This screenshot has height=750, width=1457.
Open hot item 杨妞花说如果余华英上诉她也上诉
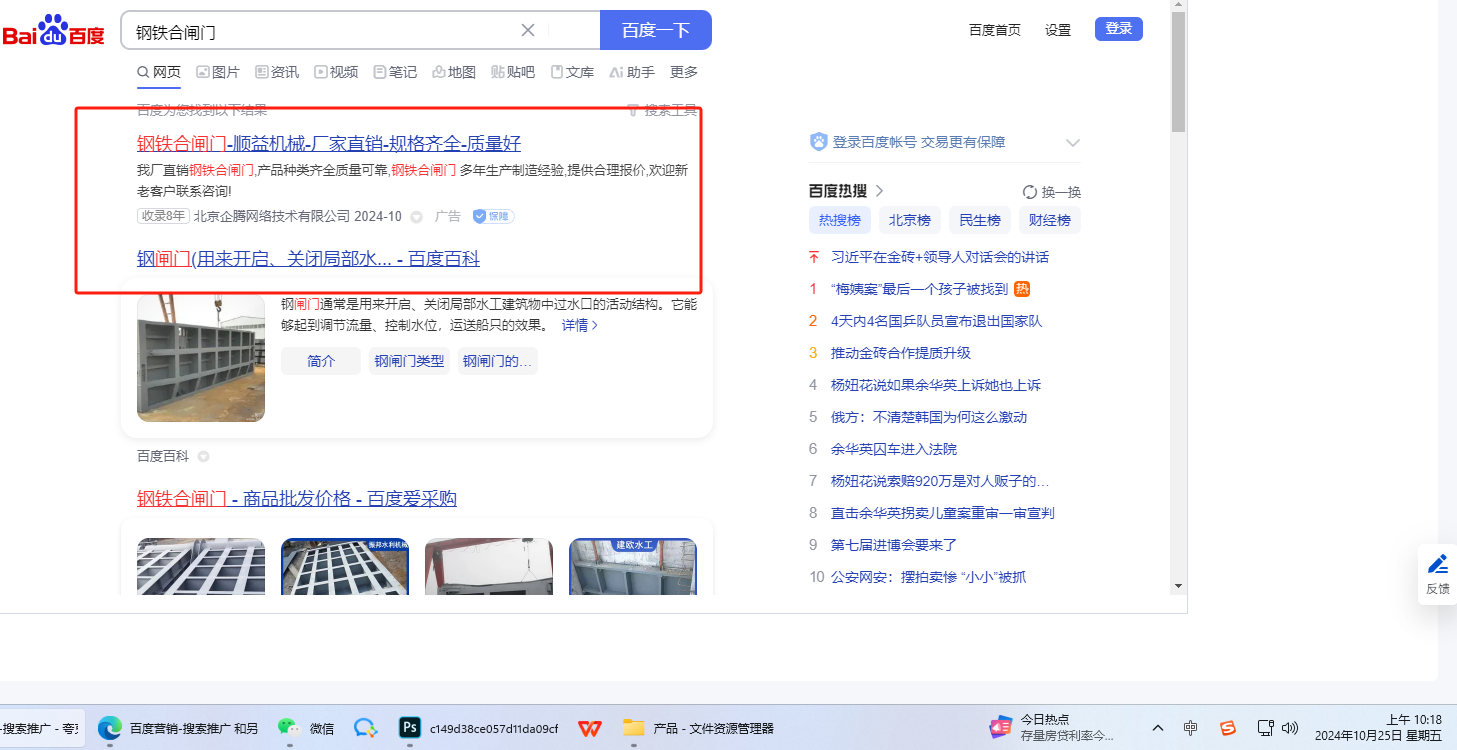[x=936, y=385]
